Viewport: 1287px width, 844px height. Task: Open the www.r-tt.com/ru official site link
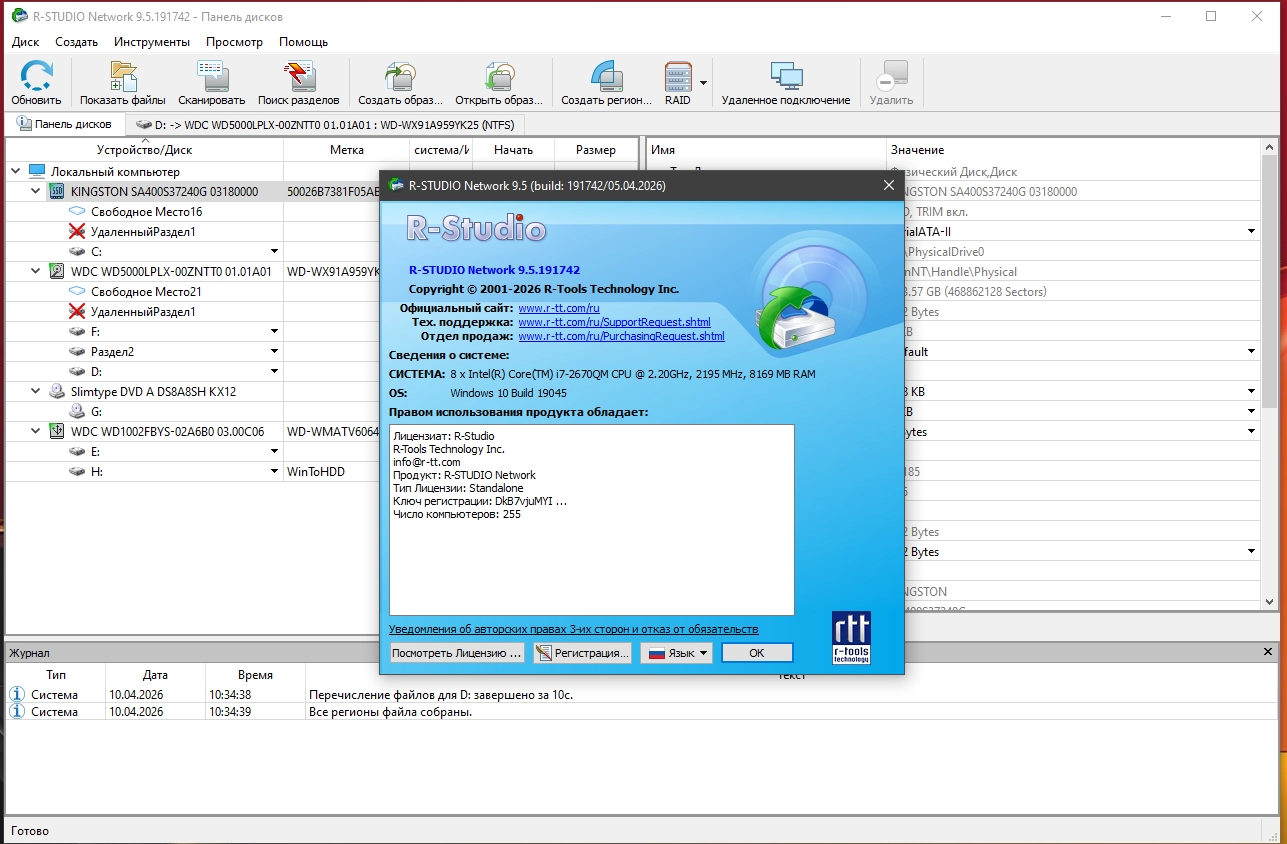558,308
